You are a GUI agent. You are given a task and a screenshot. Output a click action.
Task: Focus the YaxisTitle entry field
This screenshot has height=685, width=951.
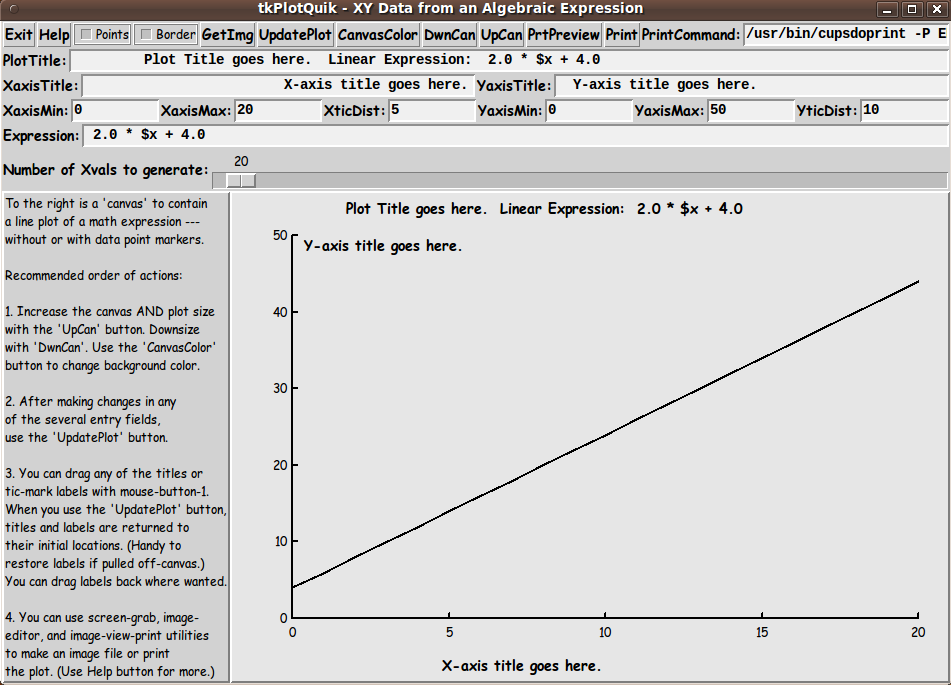[x=751, y=85]
